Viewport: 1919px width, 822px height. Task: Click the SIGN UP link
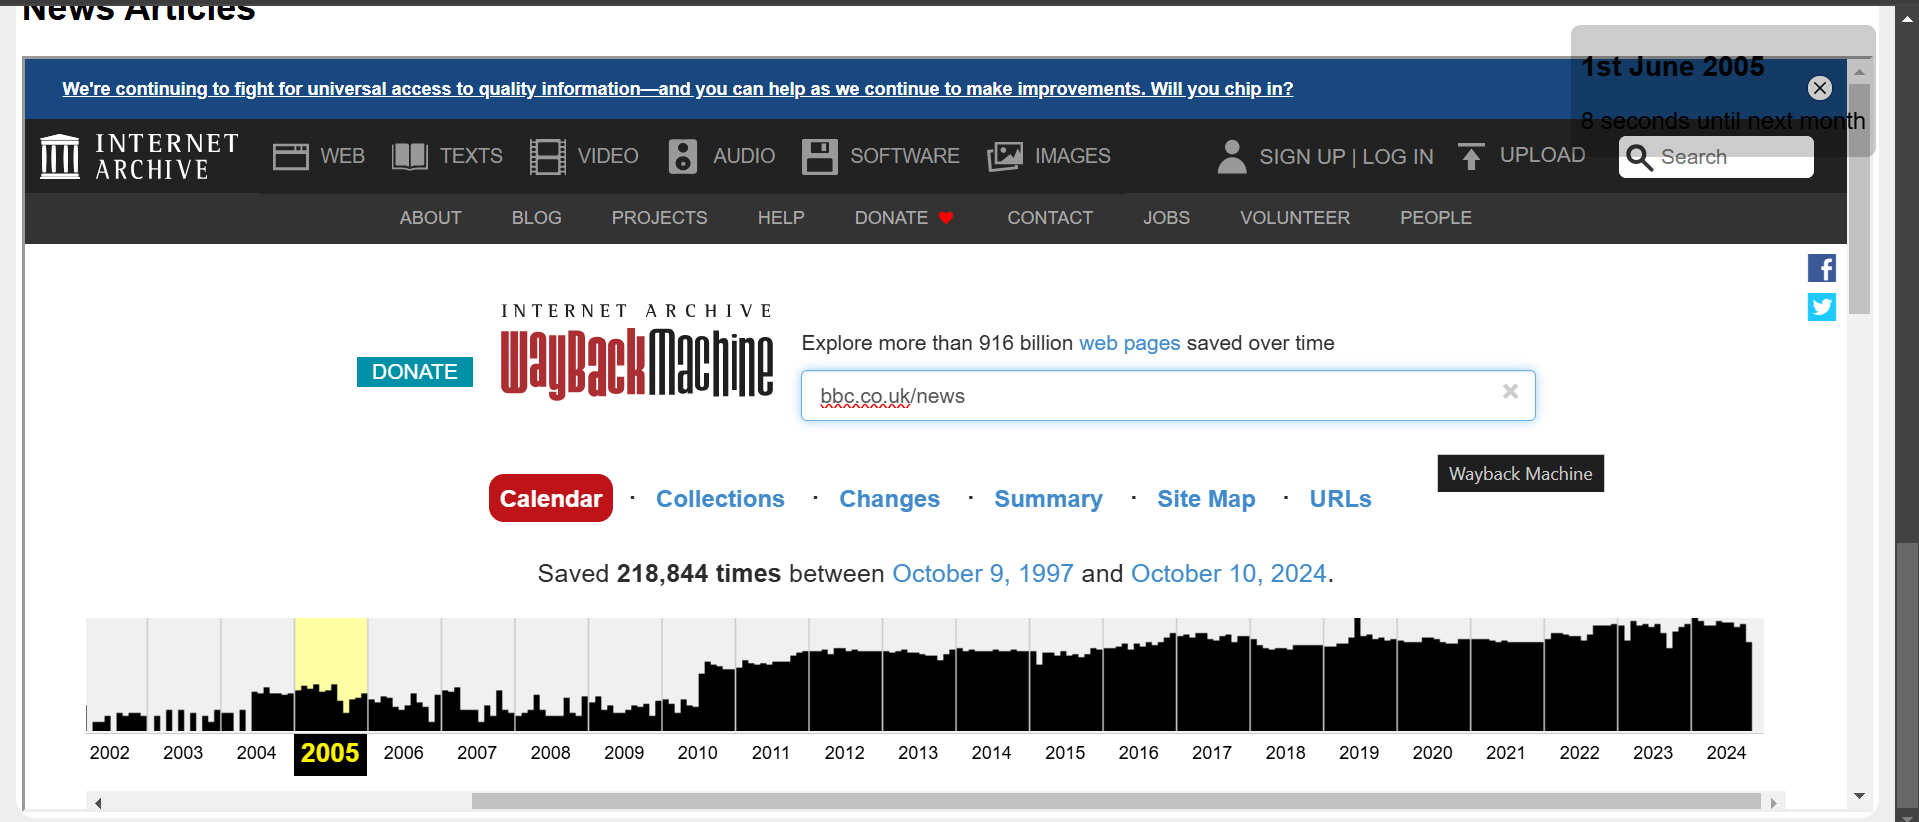[x=1302, y=157]
